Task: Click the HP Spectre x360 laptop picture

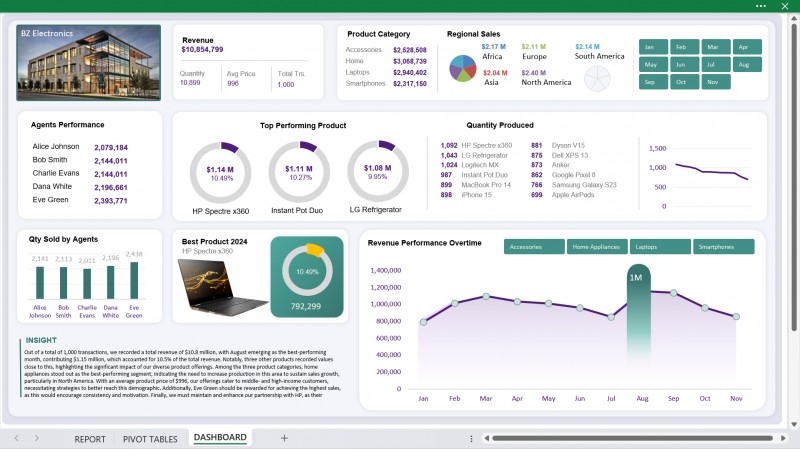Action: point(222,285)
